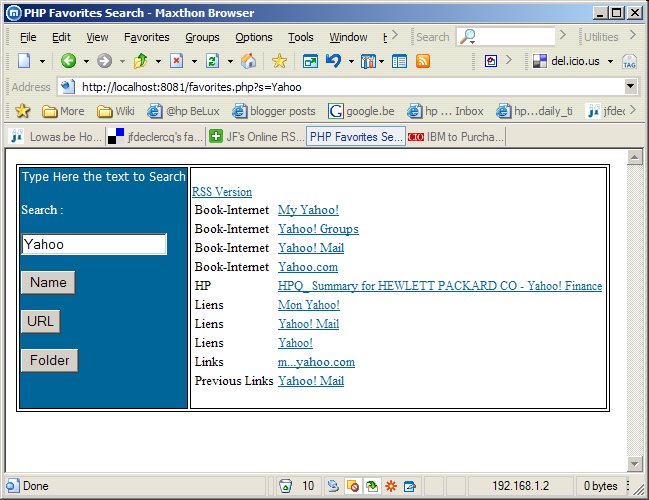Screen dimensions: 649x500
Task: Click the Add Favorite star in links bar
Action: [22, 111]
